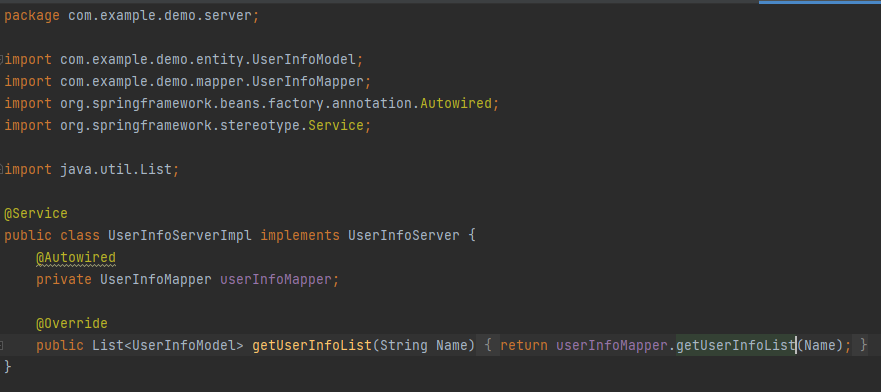Viewport: 881px width, 392px height.
Task: Click yellow getUserInfoList method declaration name
Action: pyautogui.click(x=312, y=345)
